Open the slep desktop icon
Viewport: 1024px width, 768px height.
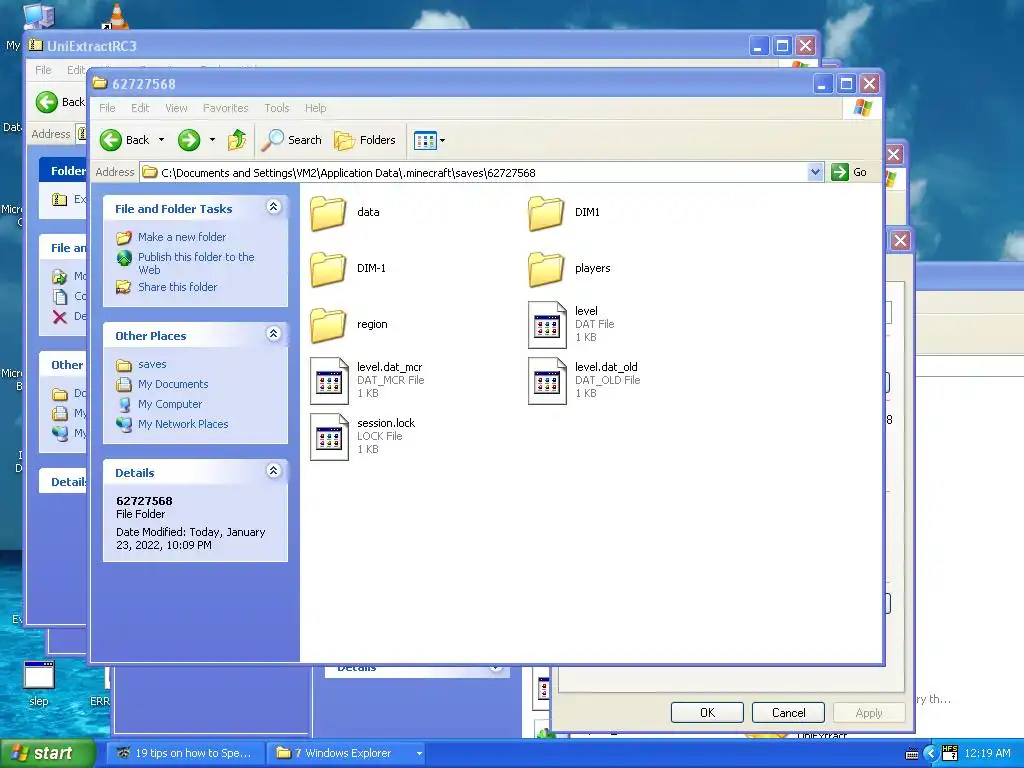point(39,684)
